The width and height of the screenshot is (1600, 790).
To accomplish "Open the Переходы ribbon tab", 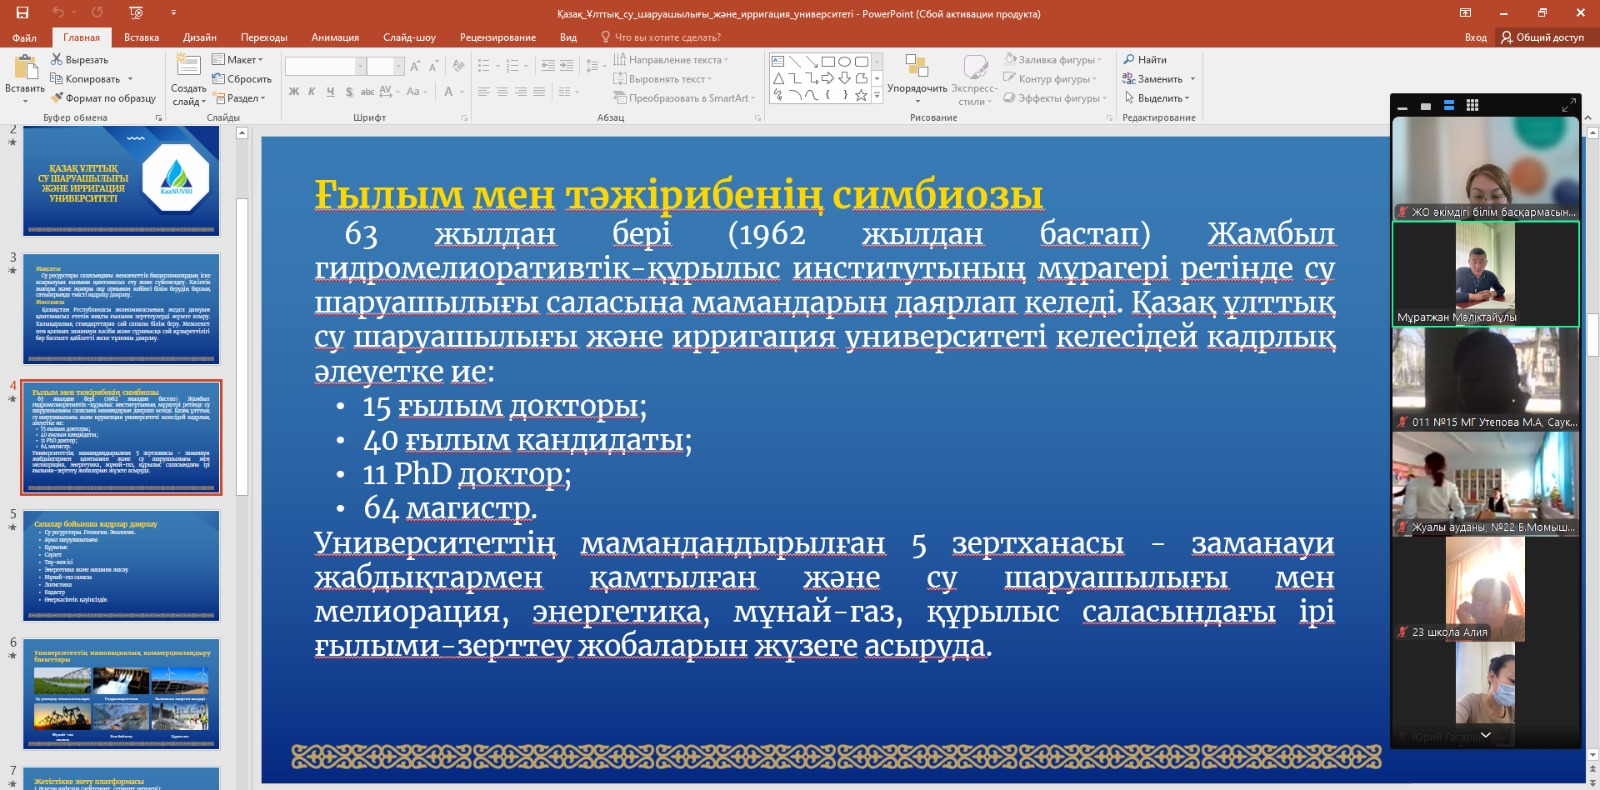I will coord(264,38).
